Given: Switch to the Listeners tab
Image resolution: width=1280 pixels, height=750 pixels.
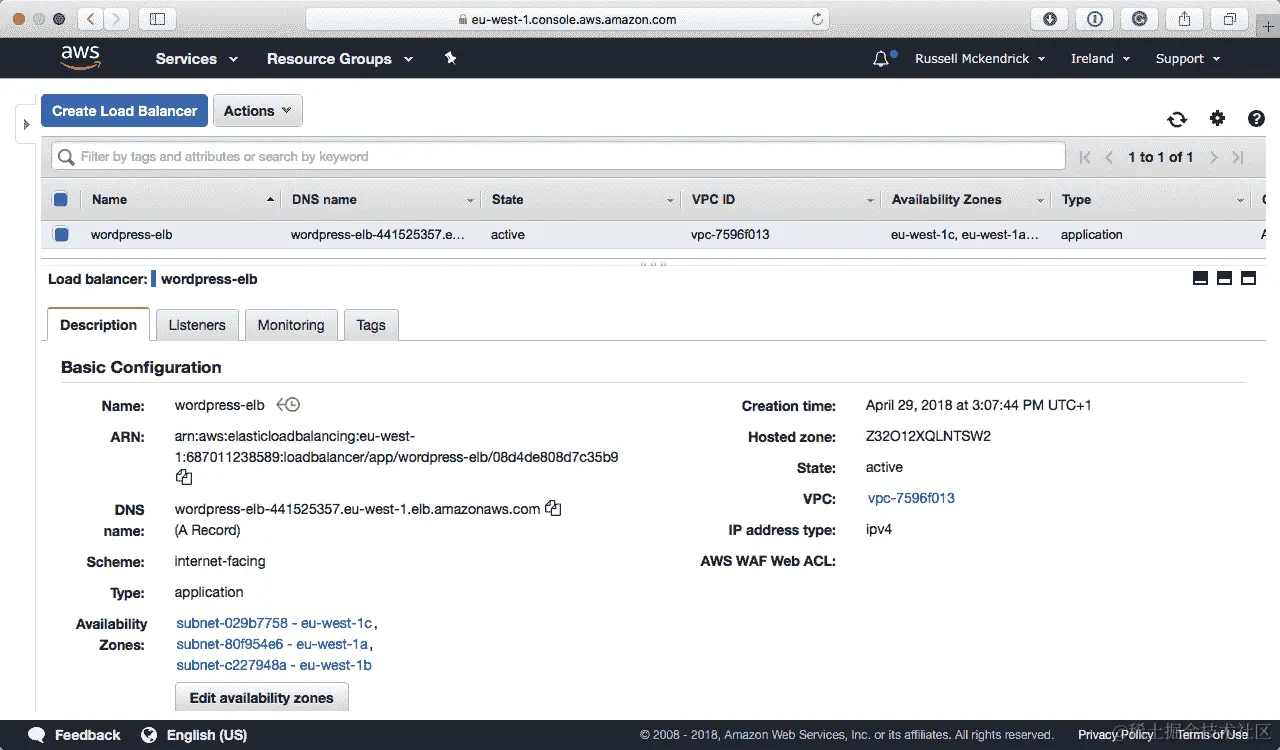Looking at the screenshot, I should (197, 325).
